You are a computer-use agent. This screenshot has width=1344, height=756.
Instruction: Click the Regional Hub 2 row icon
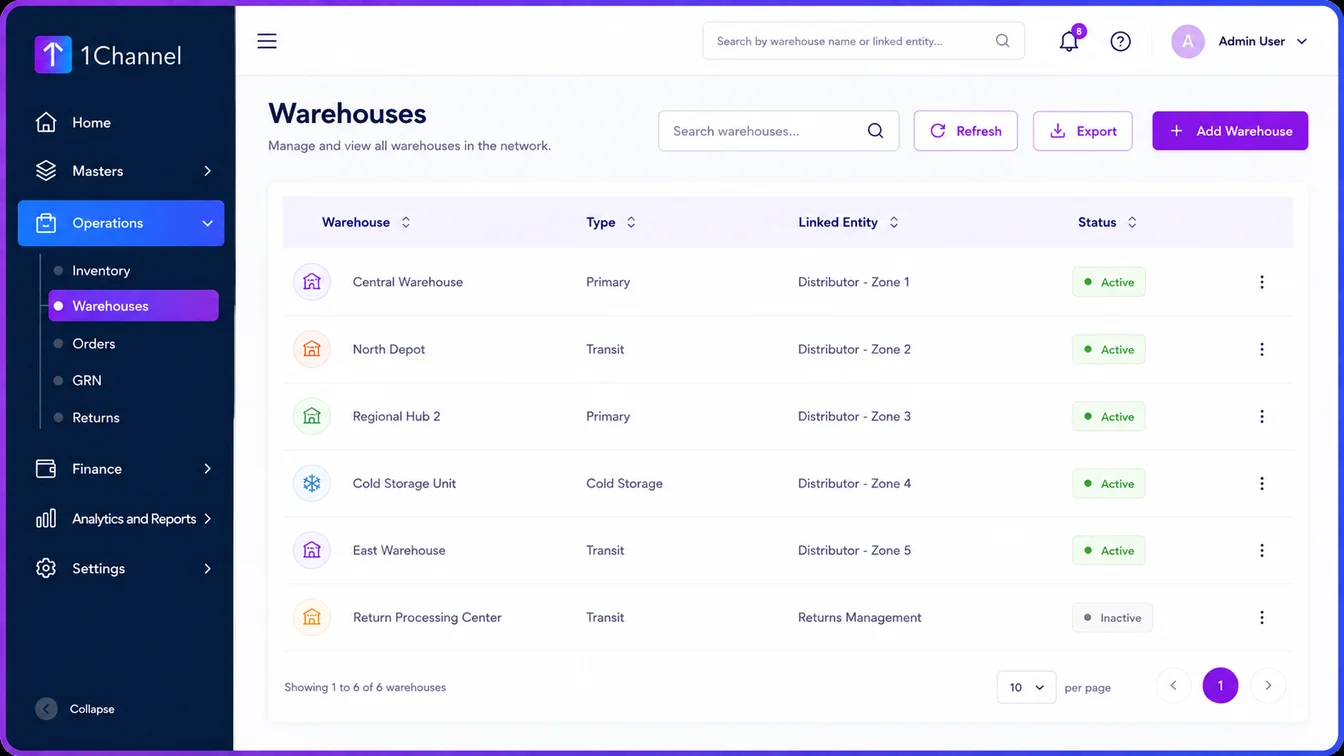pyautogui.click(x=312, y=416)
